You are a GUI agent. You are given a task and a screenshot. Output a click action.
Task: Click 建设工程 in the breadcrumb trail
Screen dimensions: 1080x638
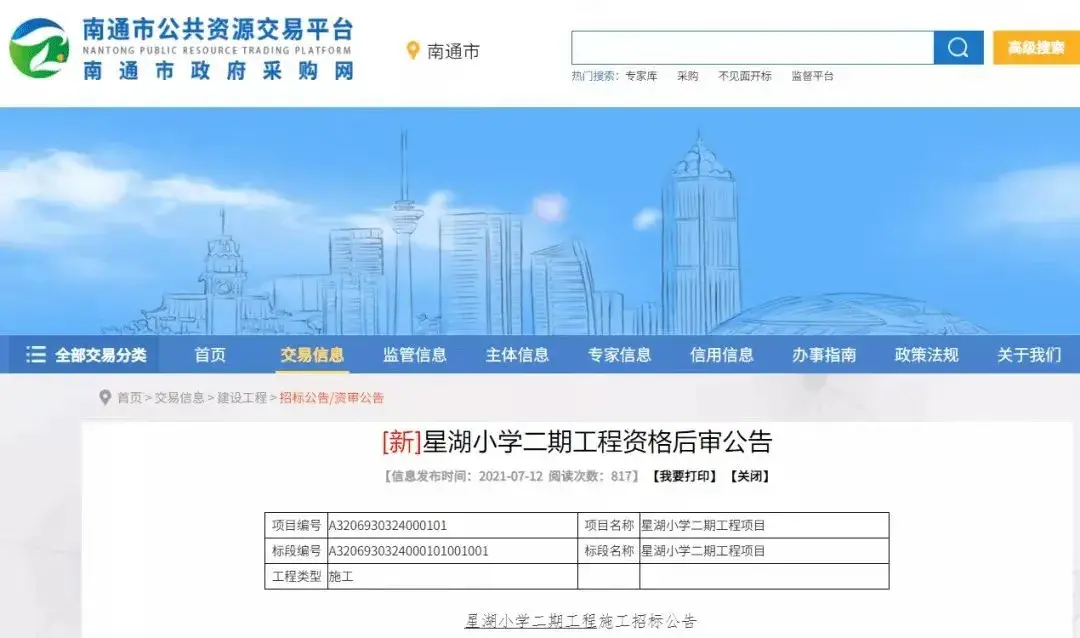[242, 398]
